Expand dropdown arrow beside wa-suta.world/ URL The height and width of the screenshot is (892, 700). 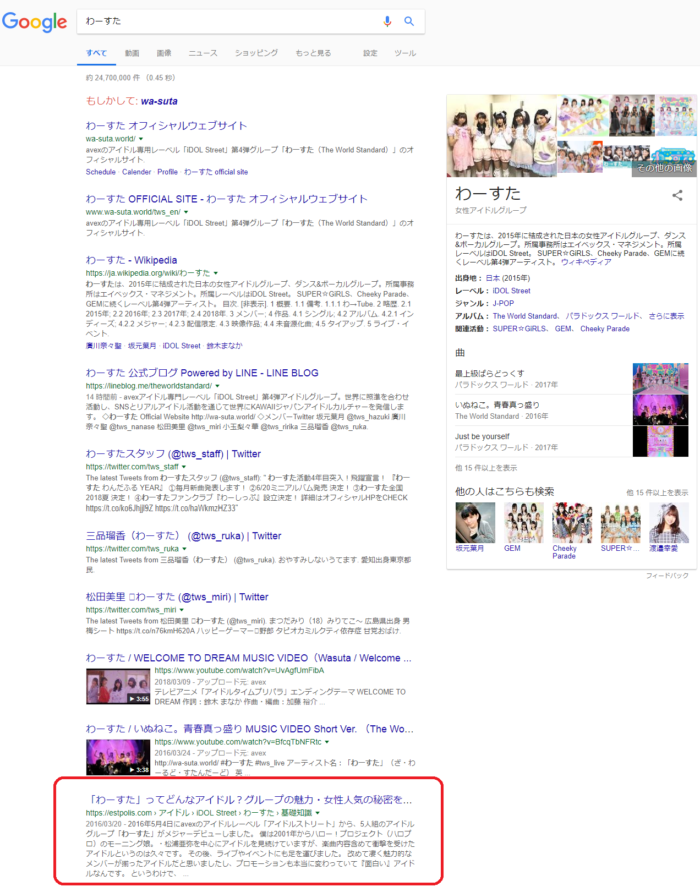point(141,139)
